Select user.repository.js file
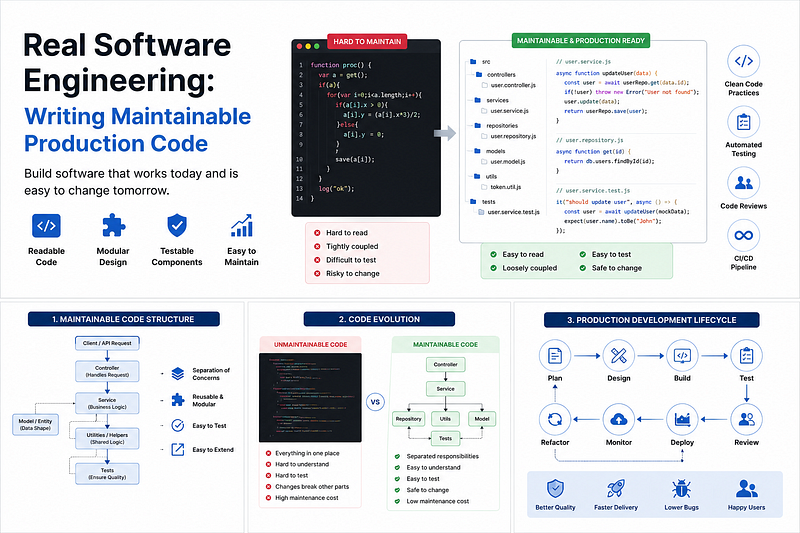 point(509,136)
